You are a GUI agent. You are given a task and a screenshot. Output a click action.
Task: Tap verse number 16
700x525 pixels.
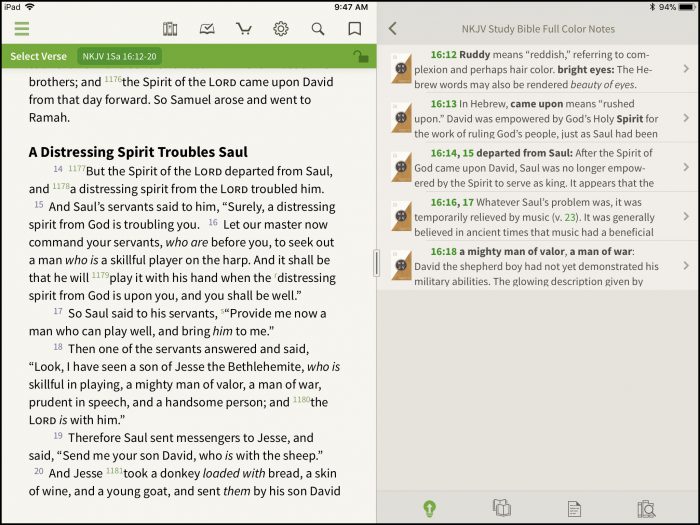point(213,222)
